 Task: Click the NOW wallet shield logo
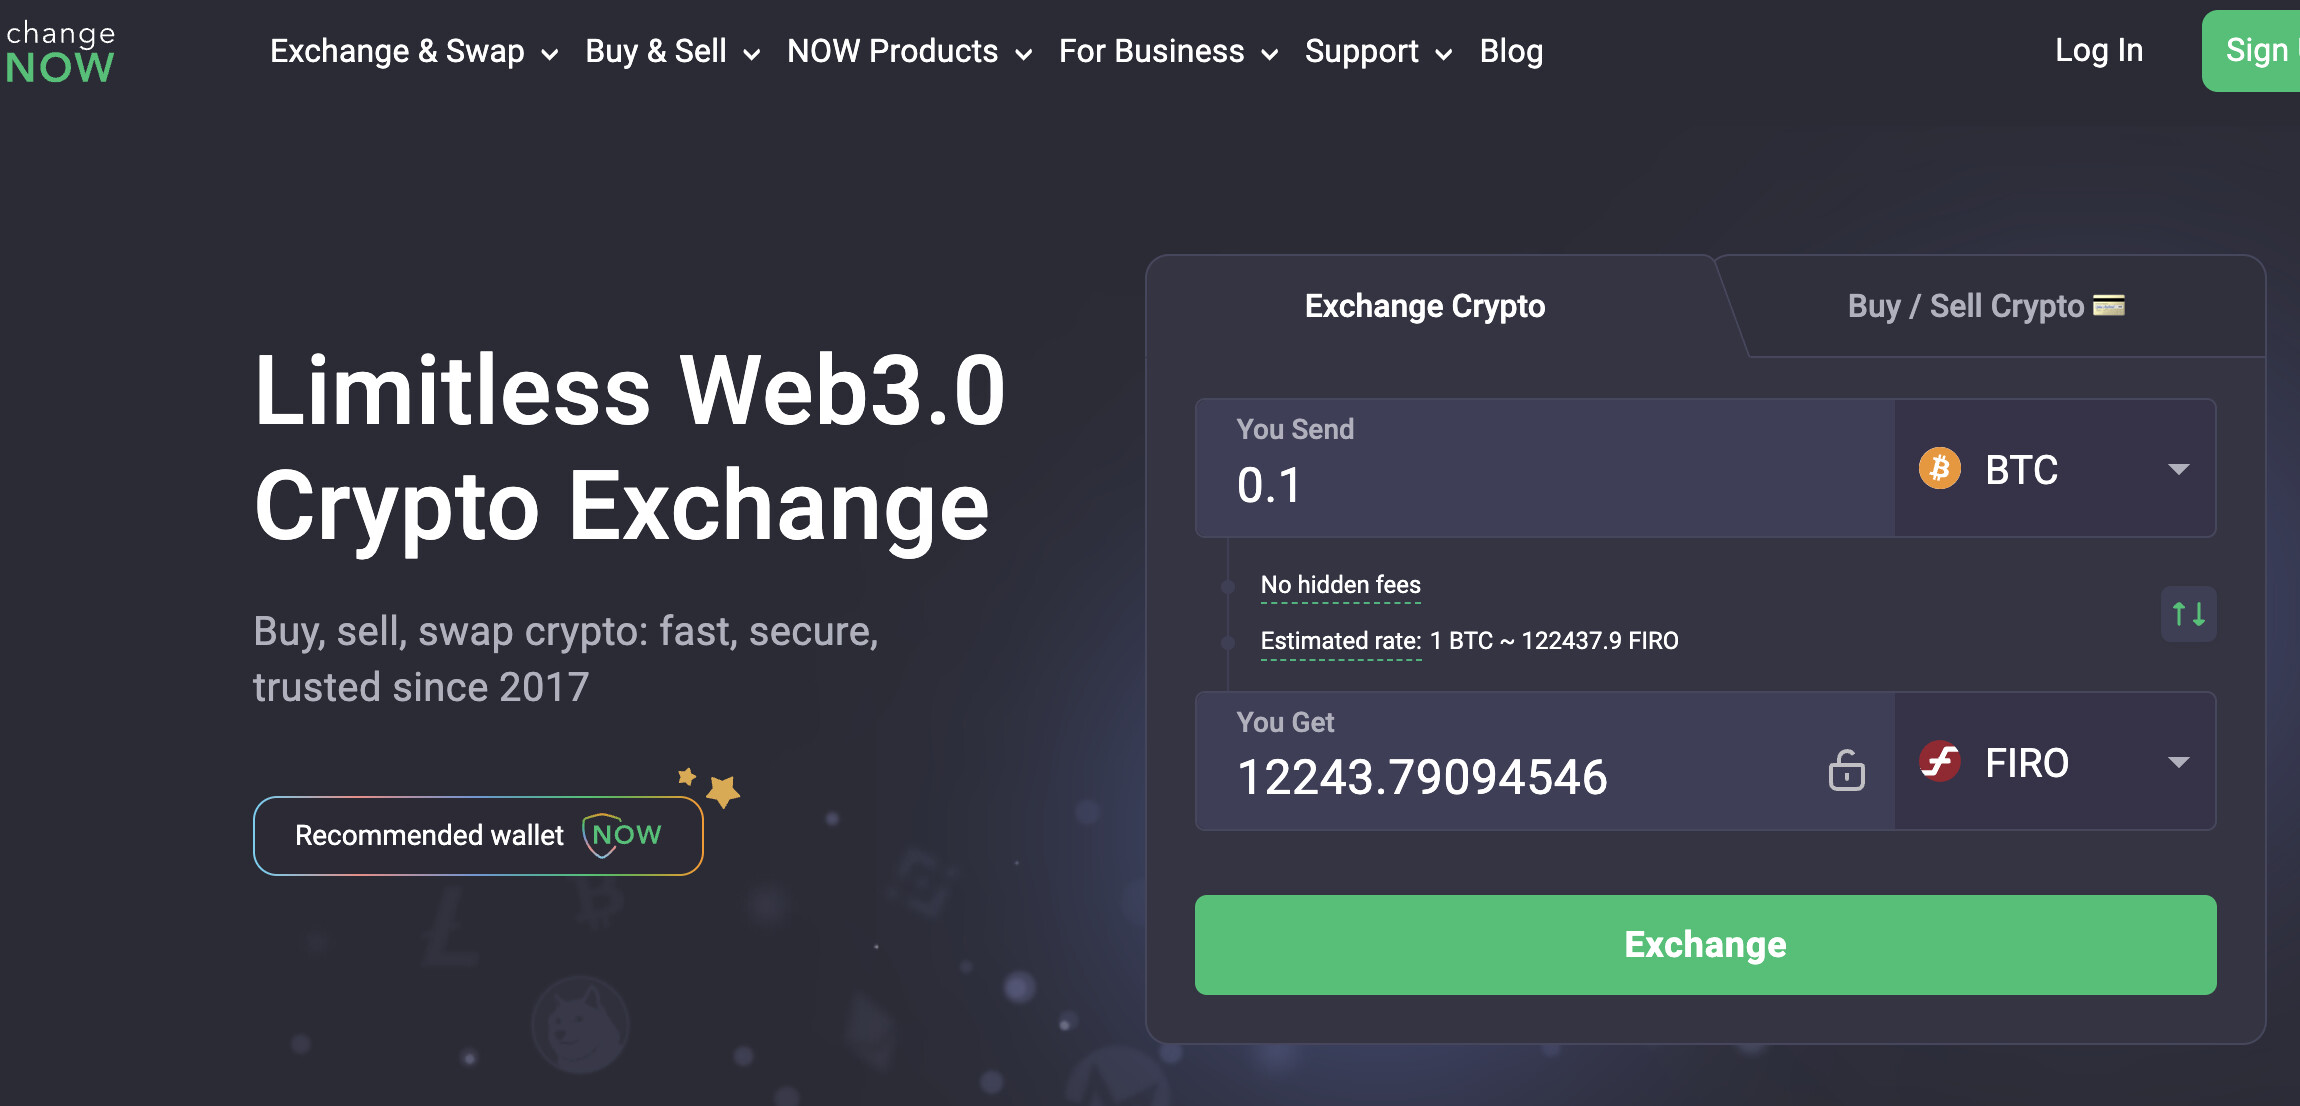click(622, 835)
